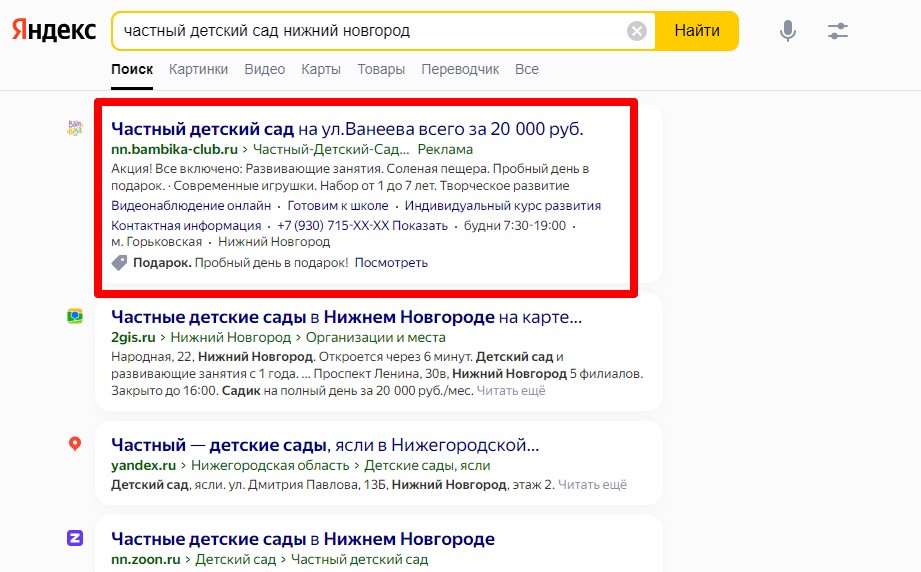The height and width of the screenshot is (572, 921).
Task: Click Нижегородская область breadcrumb
Action: [x=270, y=465]
